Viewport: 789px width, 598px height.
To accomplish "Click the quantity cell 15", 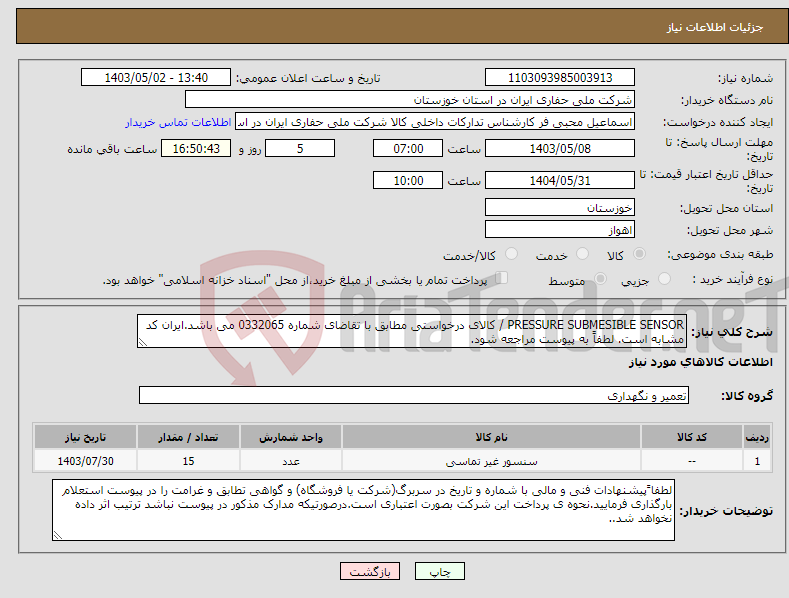I will click(188, 461).
